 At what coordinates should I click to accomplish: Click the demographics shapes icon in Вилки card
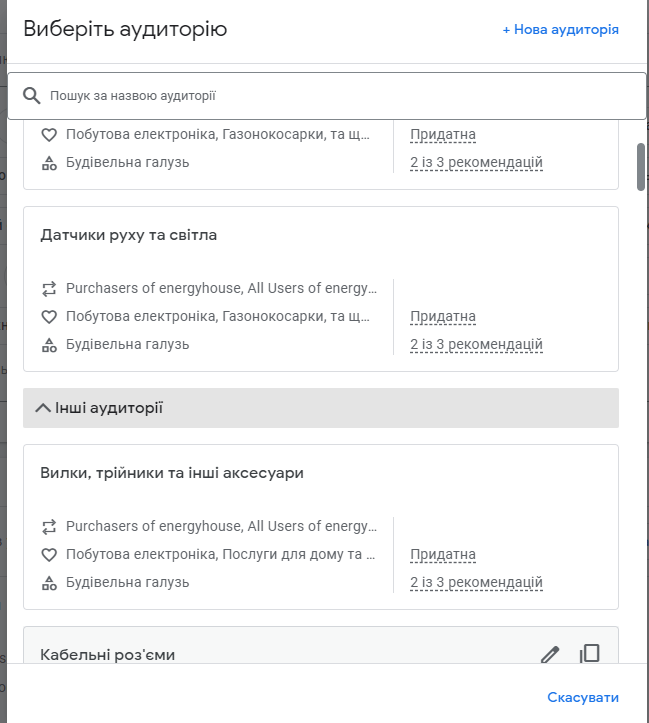point(49,583)
